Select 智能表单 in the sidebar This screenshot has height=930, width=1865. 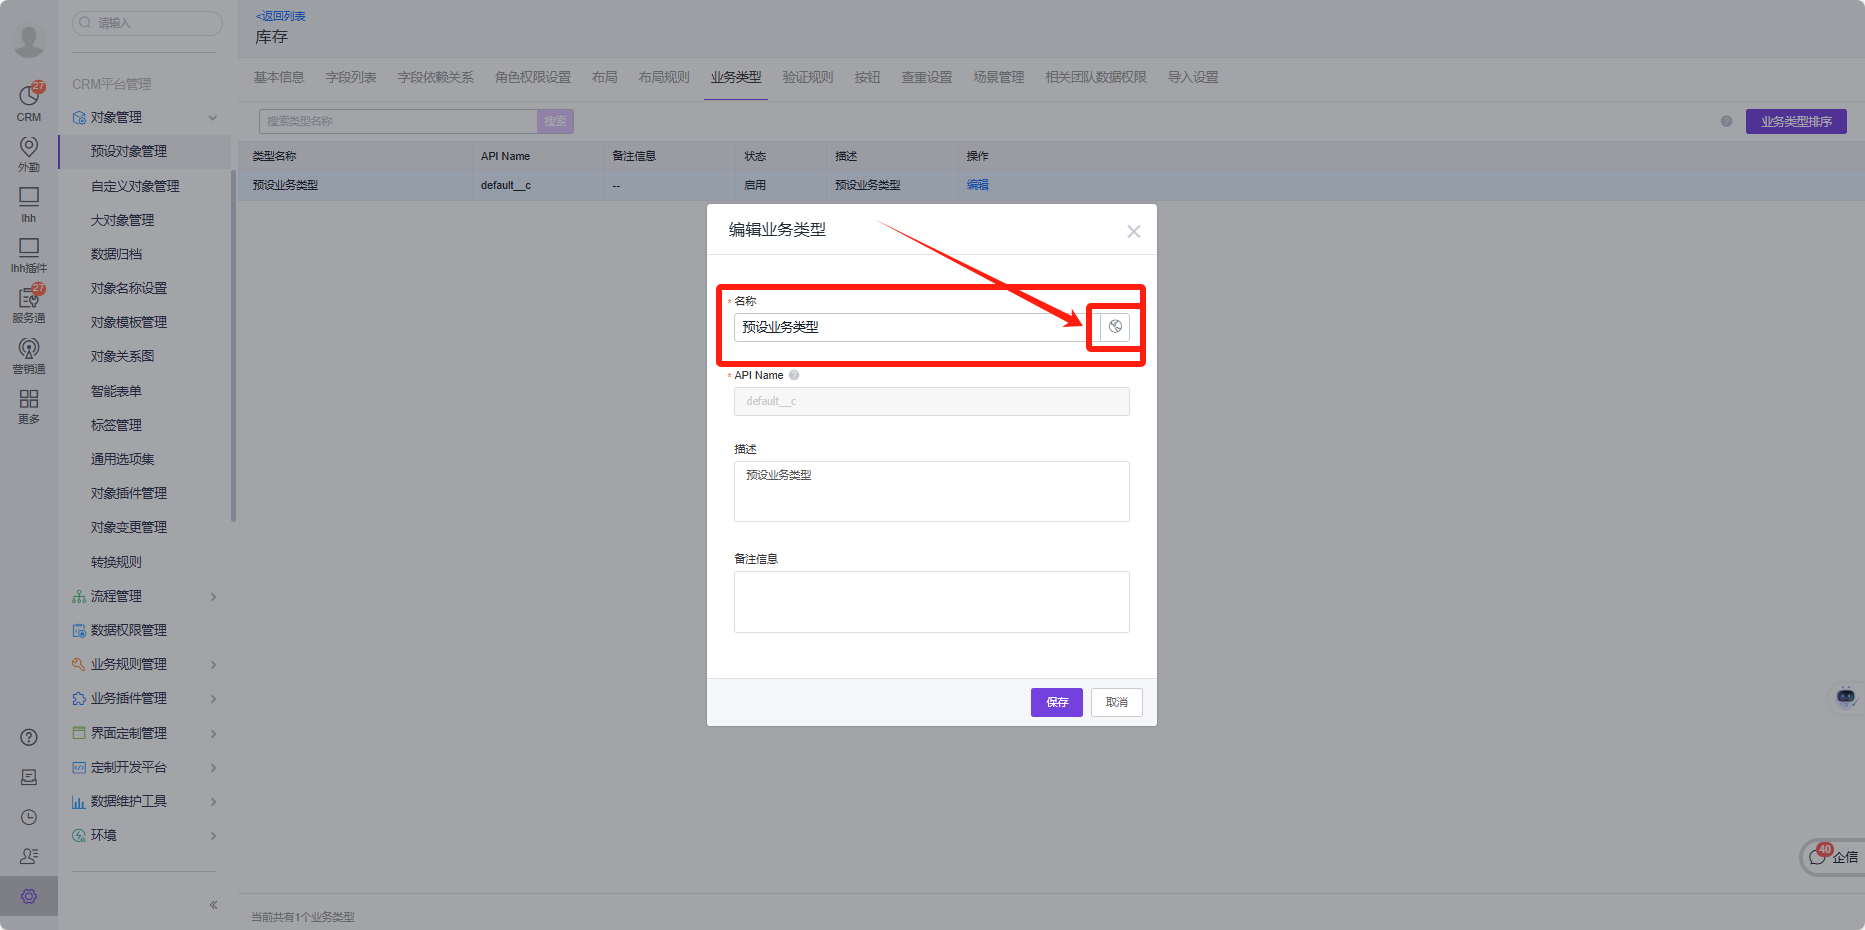point(116,391)
